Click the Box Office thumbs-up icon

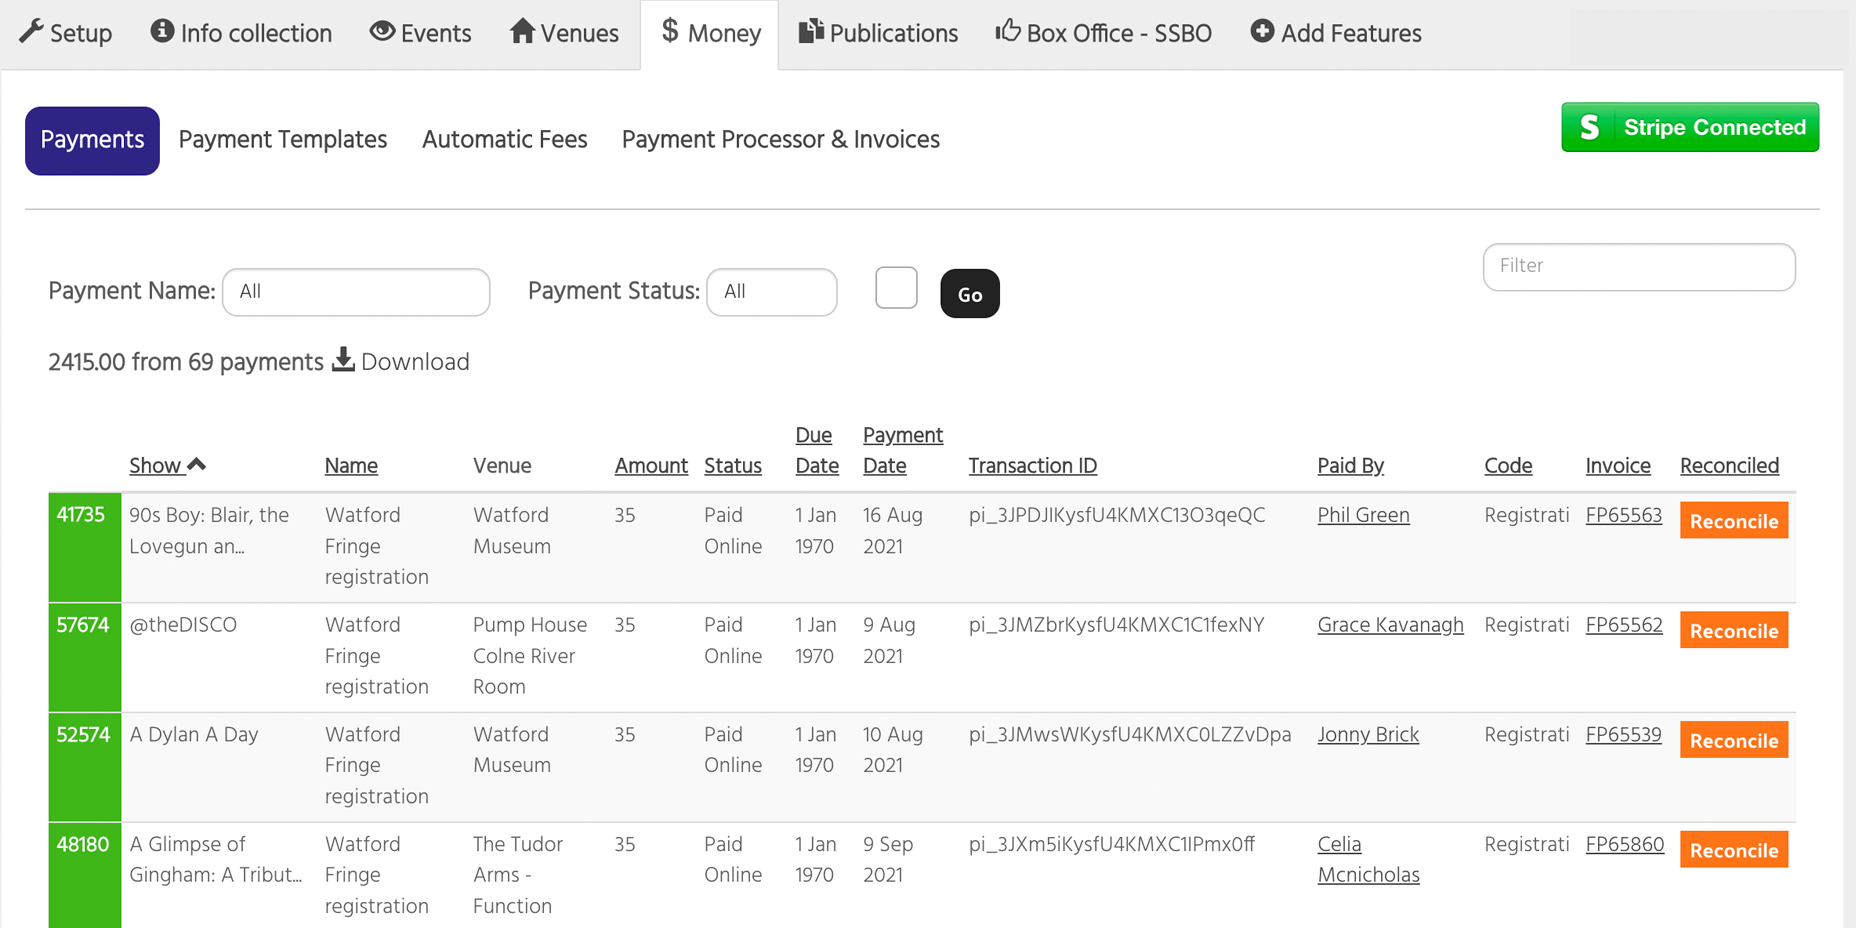(x=1007, y=31)
